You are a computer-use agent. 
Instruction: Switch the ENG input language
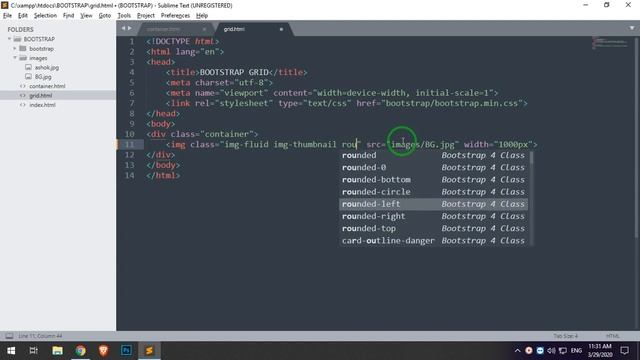[x=576, y=351]
